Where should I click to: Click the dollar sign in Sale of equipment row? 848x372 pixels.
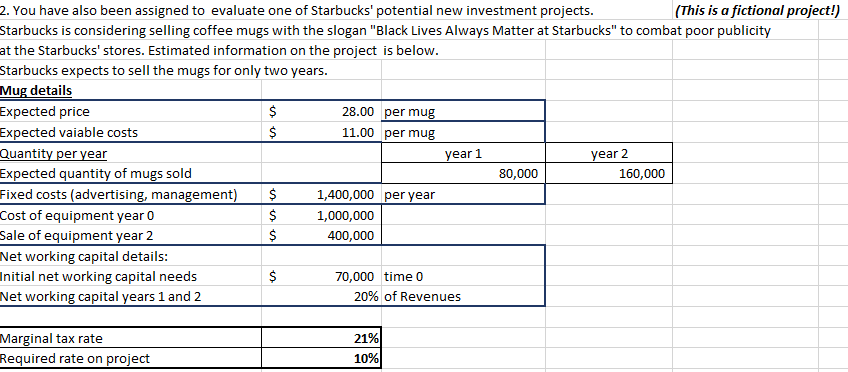coord(273,236)
